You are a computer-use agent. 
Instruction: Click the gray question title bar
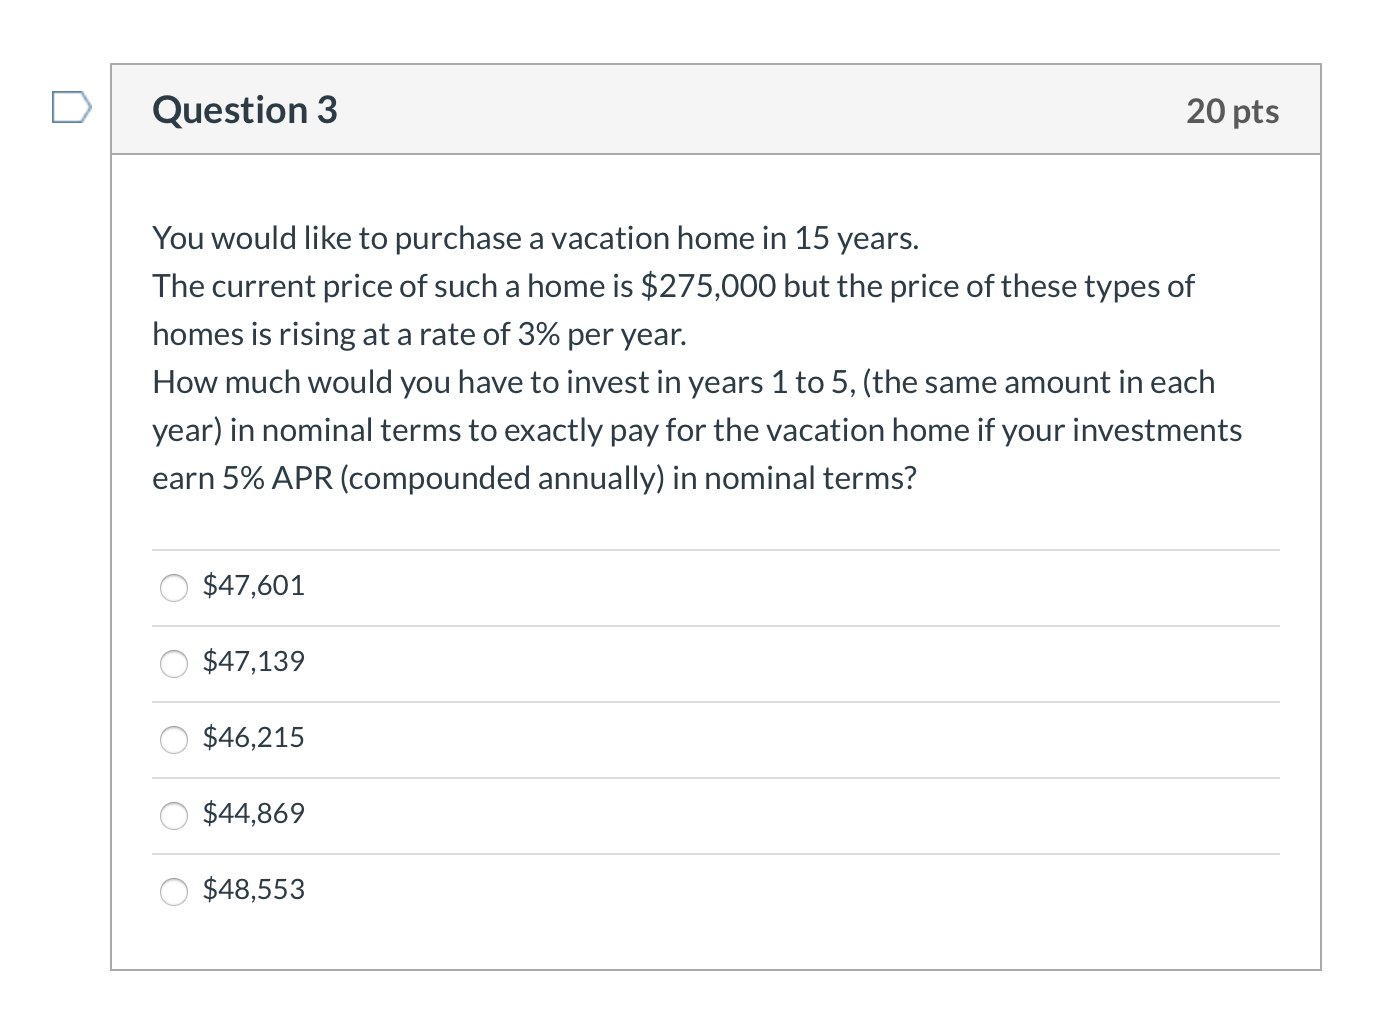(x=715, y=110)
